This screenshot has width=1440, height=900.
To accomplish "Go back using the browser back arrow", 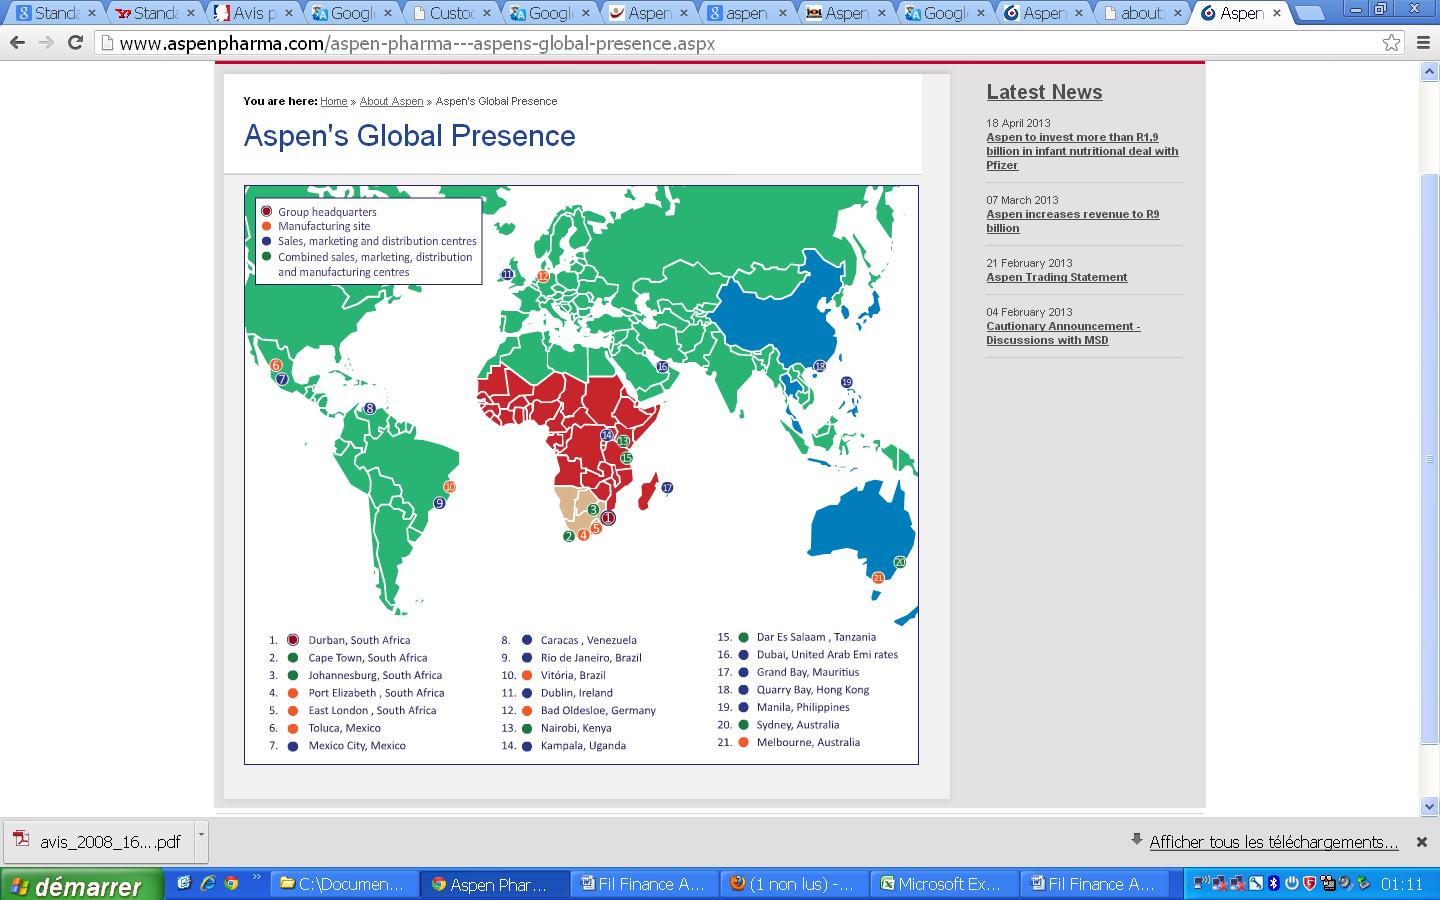I will pyautogui.click(x=17, y=43).
